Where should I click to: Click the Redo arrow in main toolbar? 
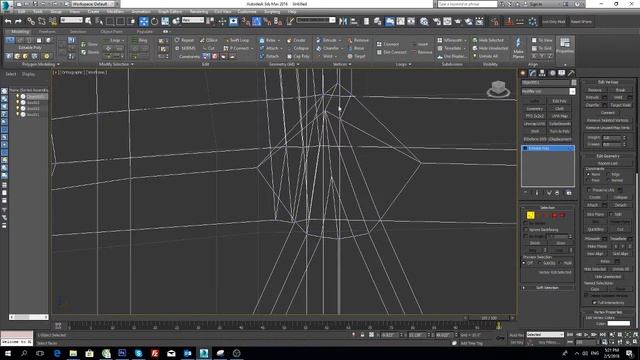click(x=18, y=21)
